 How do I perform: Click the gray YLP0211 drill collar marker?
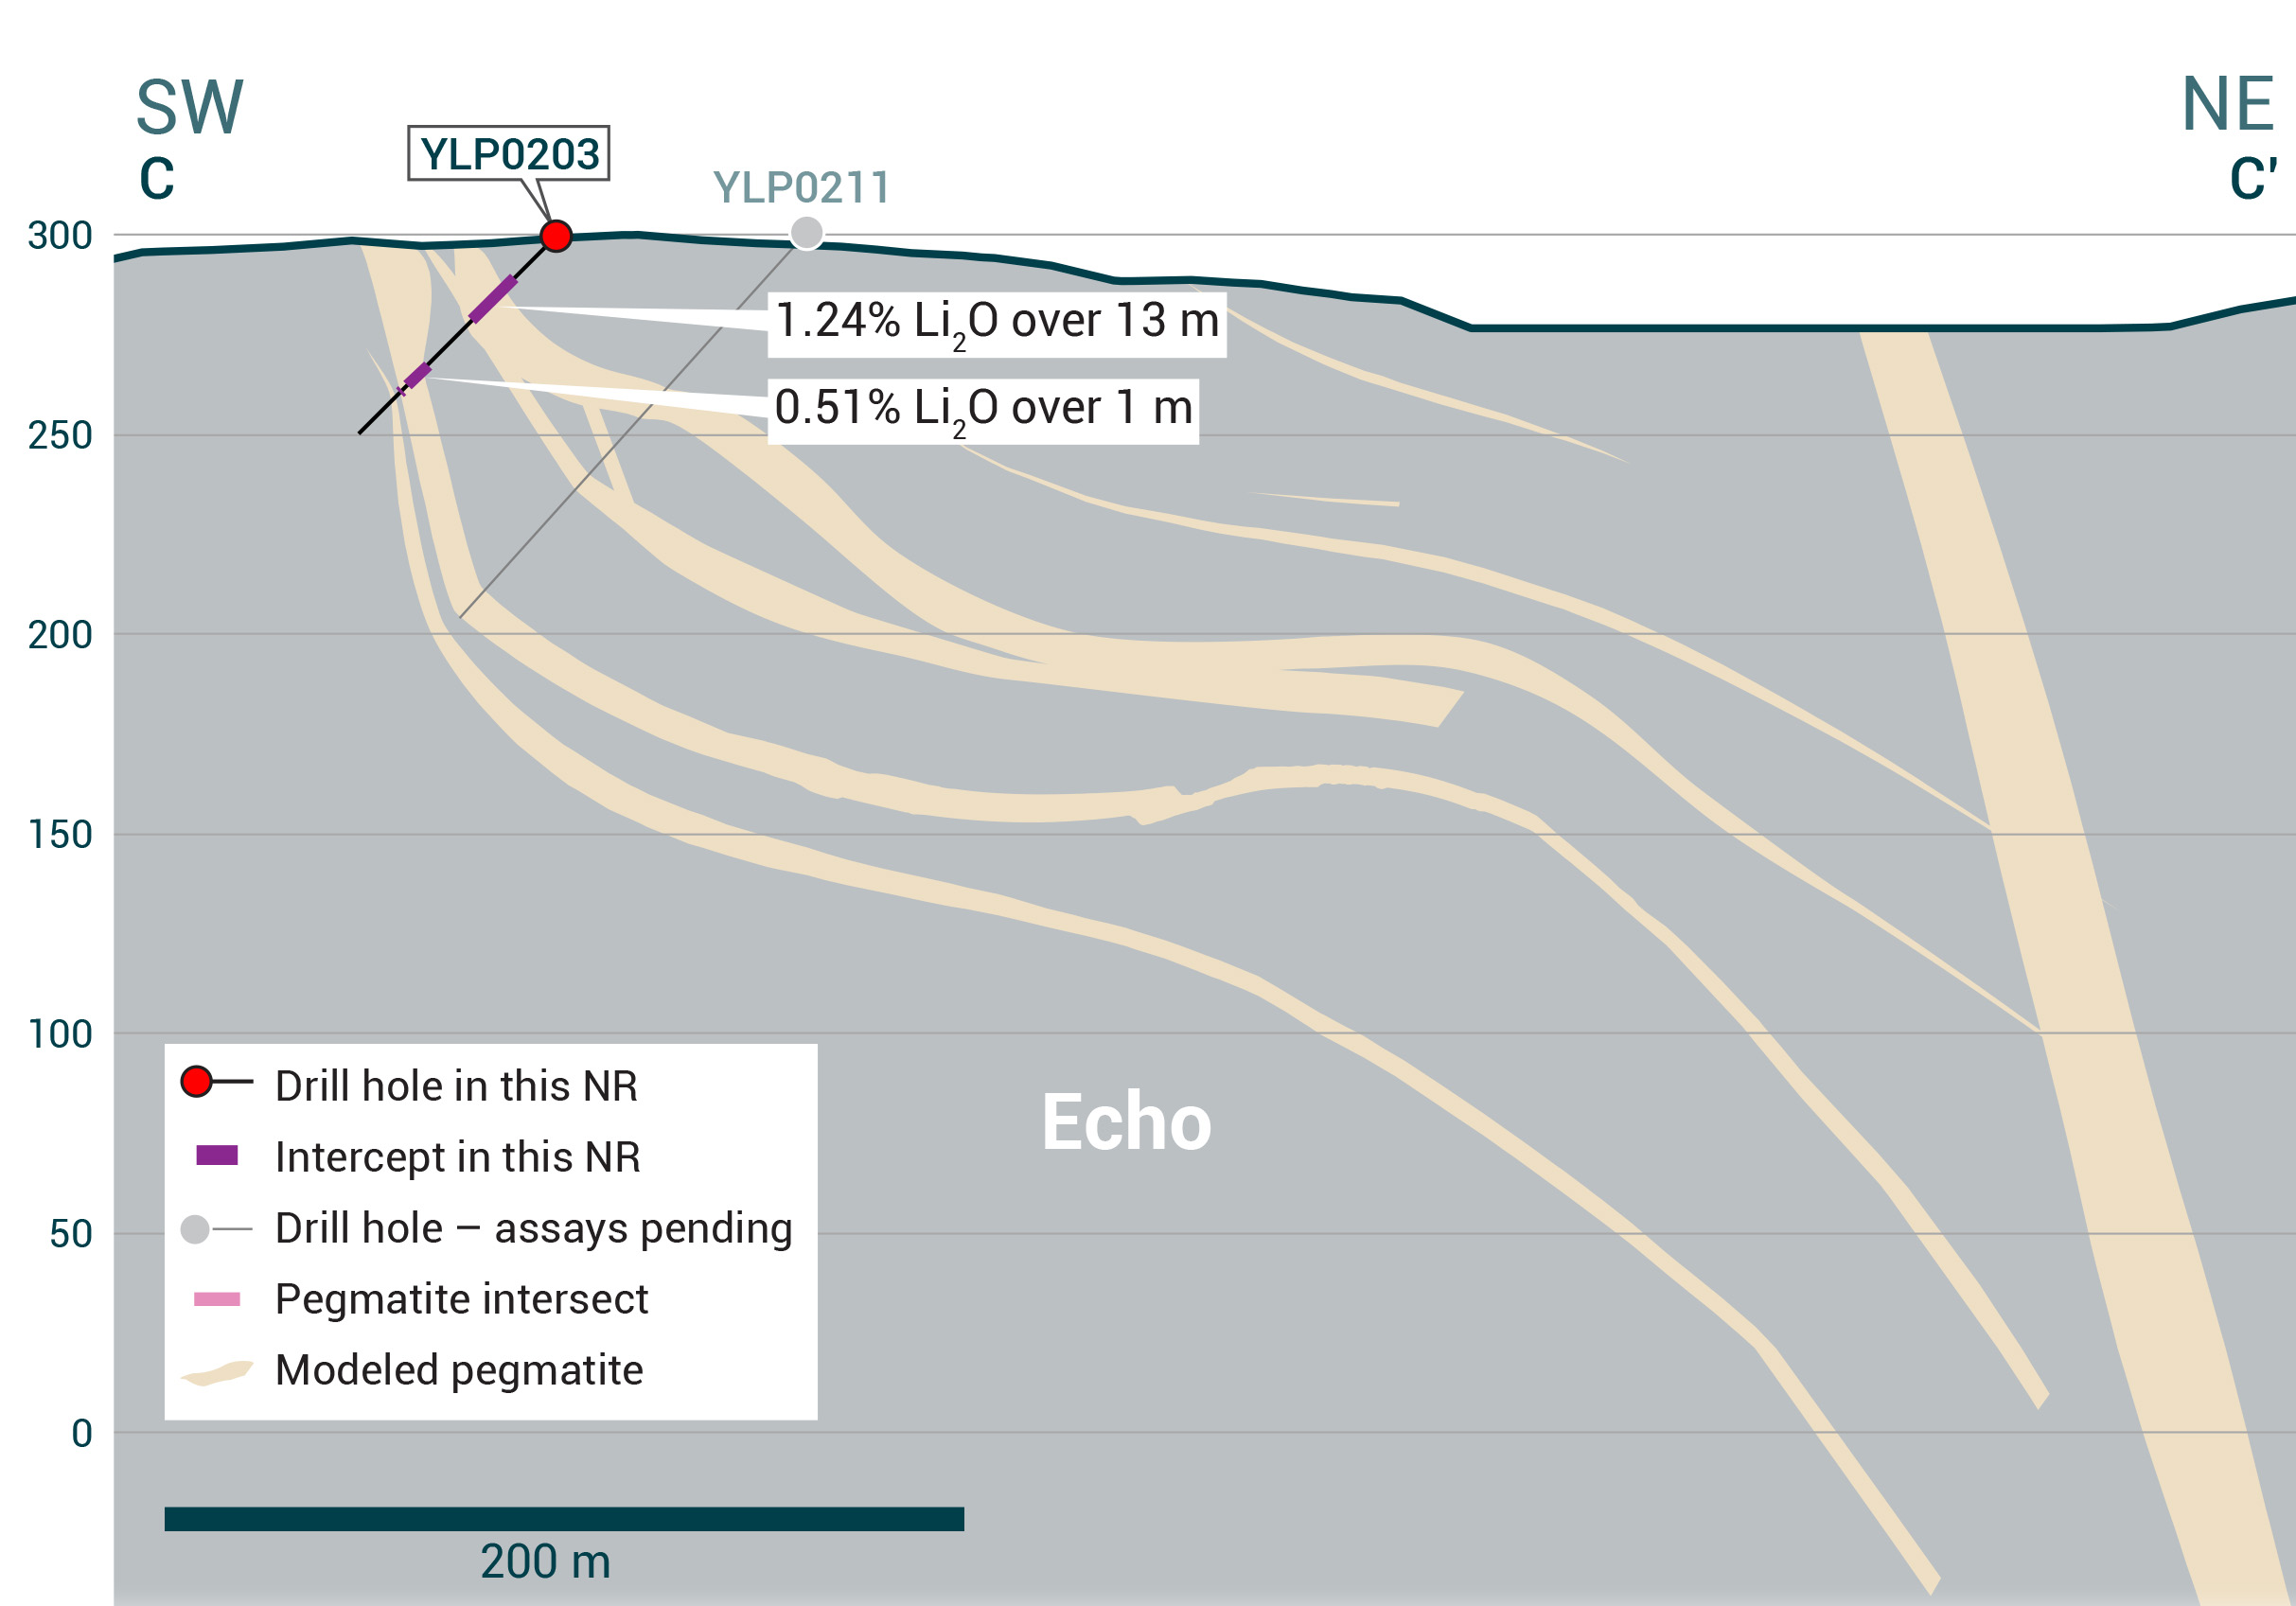tap(806, 233)
